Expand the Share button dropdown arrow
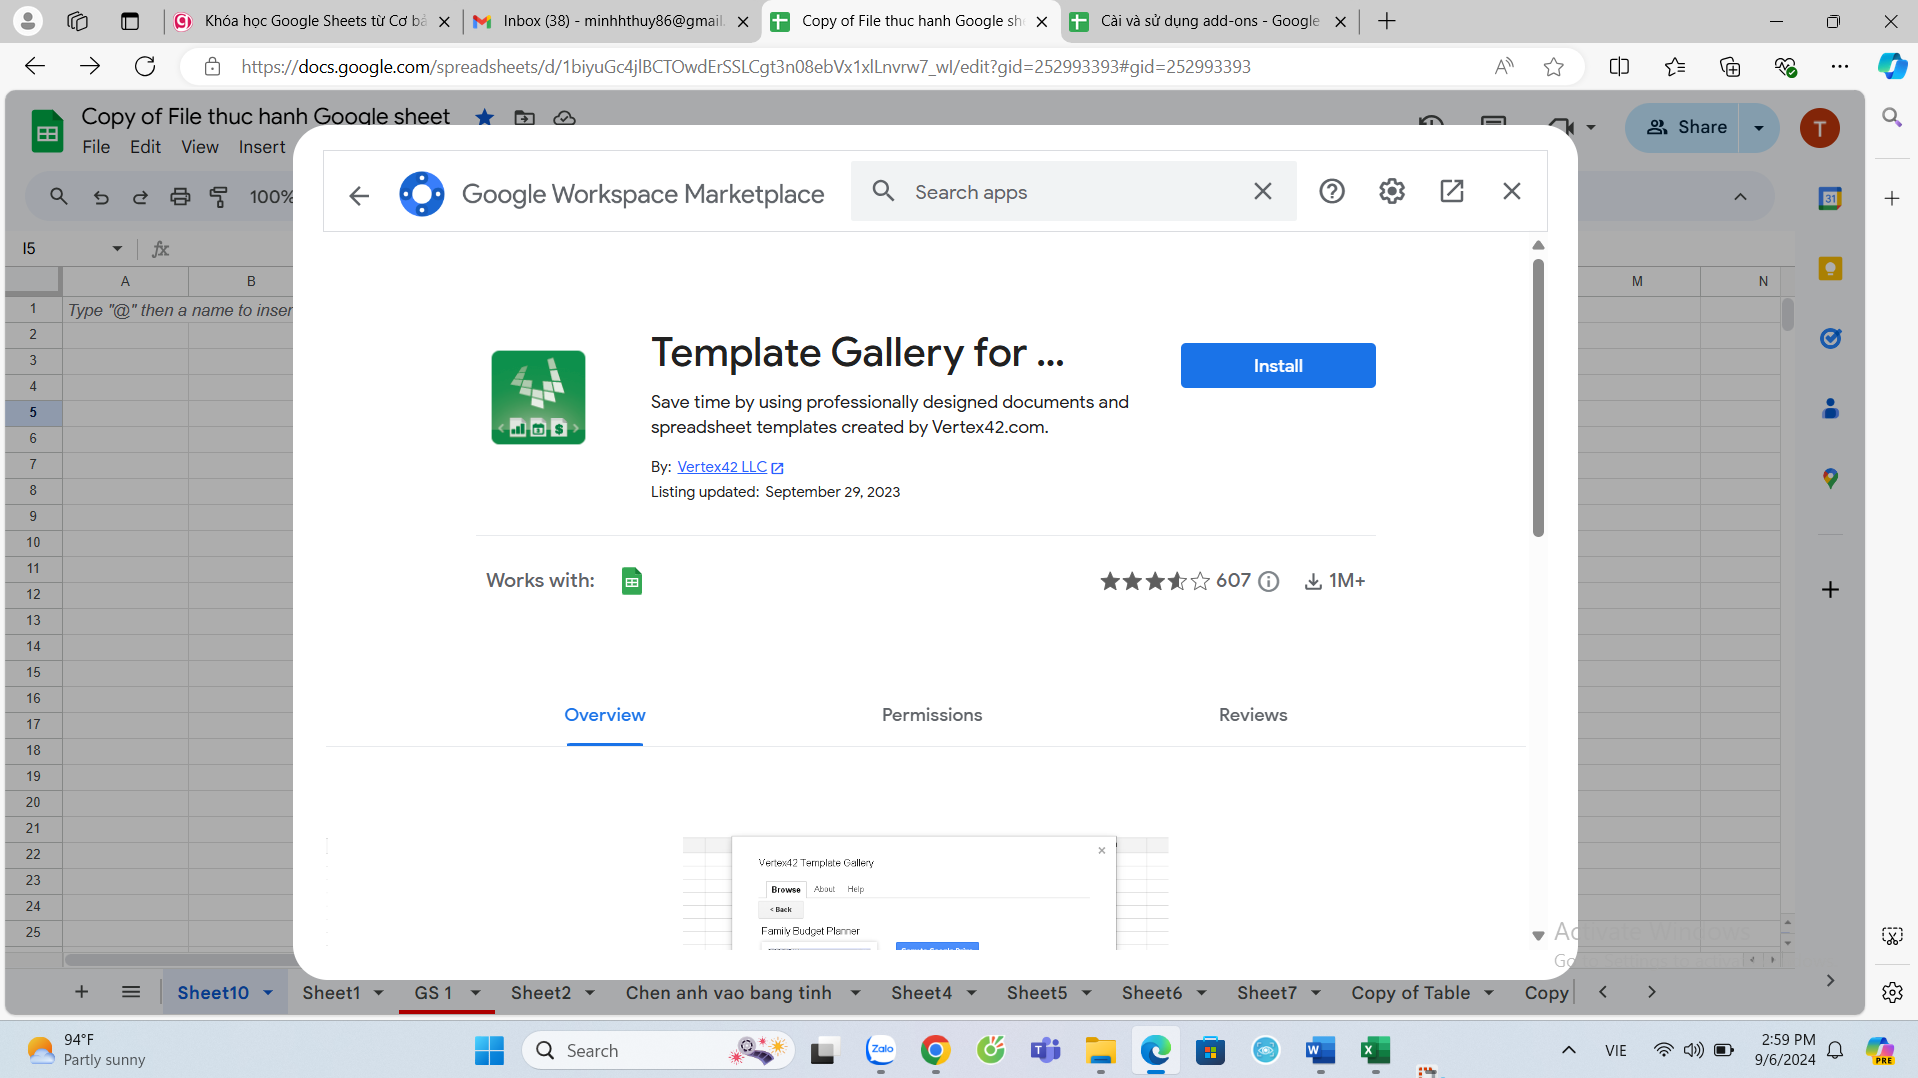Screen dimensions: 1918x1078 (1759, 128)
